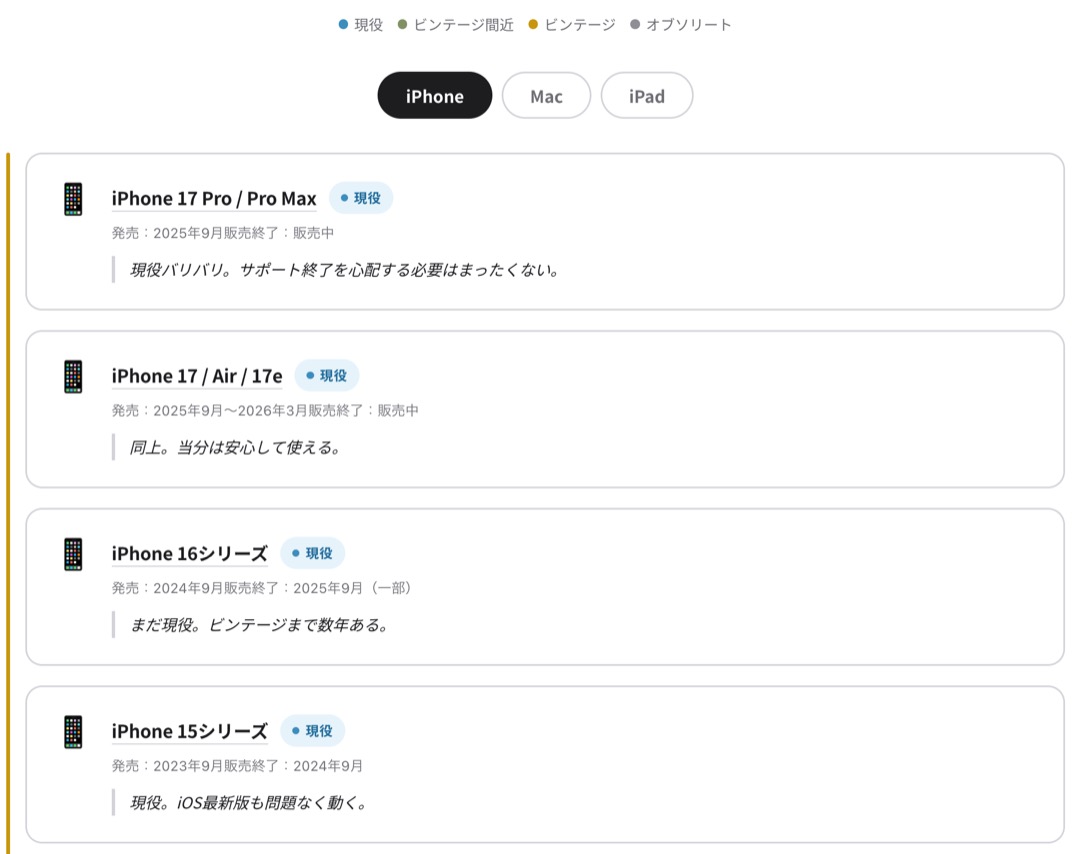1080x854 pixels.
Task: Click the iPhone 17 Pro phone icon
Action: coord(73,199)
